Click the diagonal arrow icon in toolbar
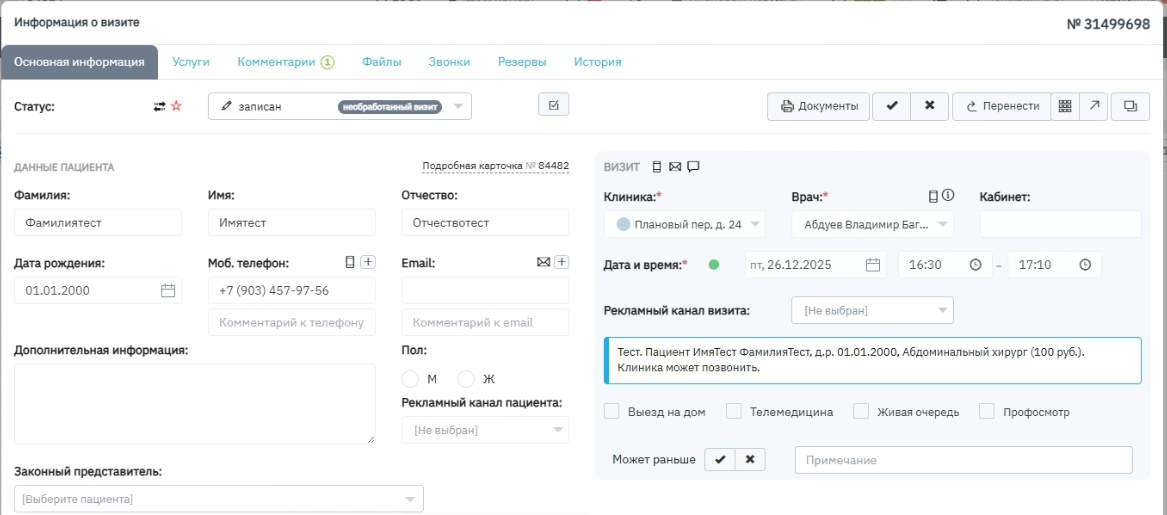This screenshot has height=515, width=1167. [1093, 106]
